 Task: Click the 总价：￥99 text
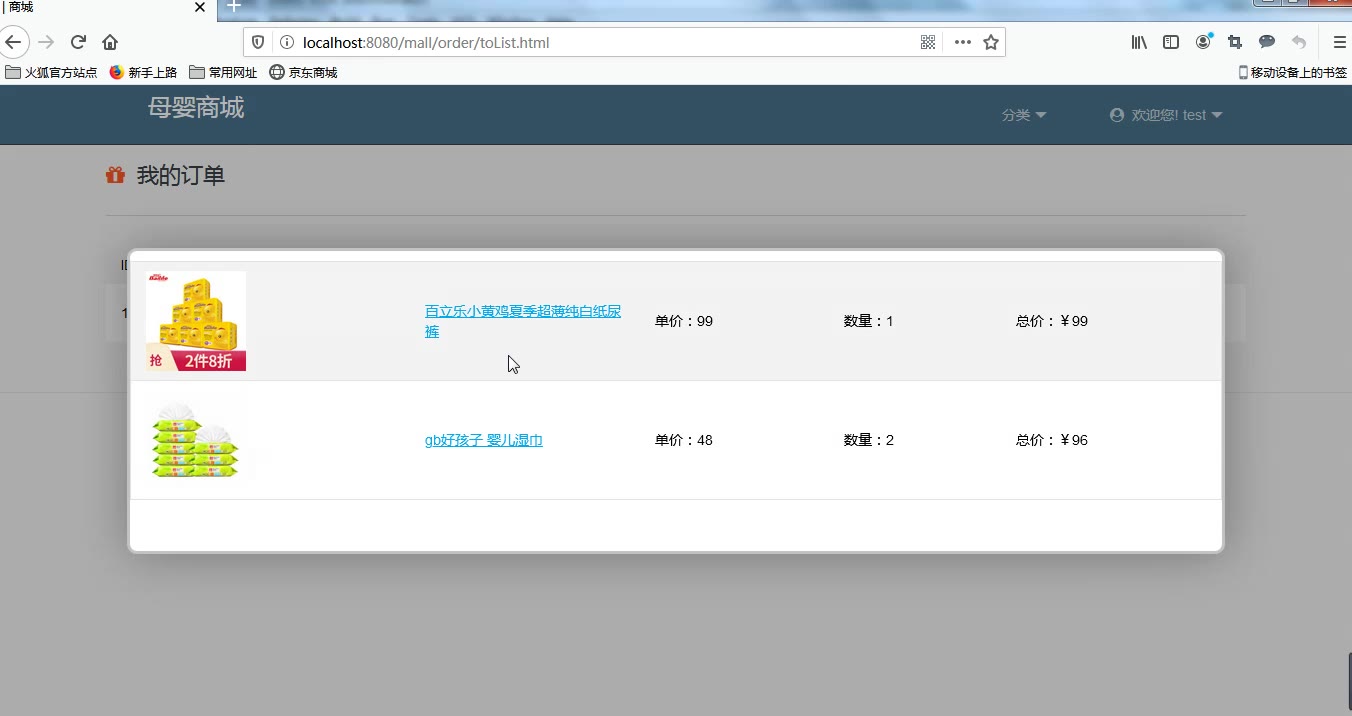tap(1052, 321)
